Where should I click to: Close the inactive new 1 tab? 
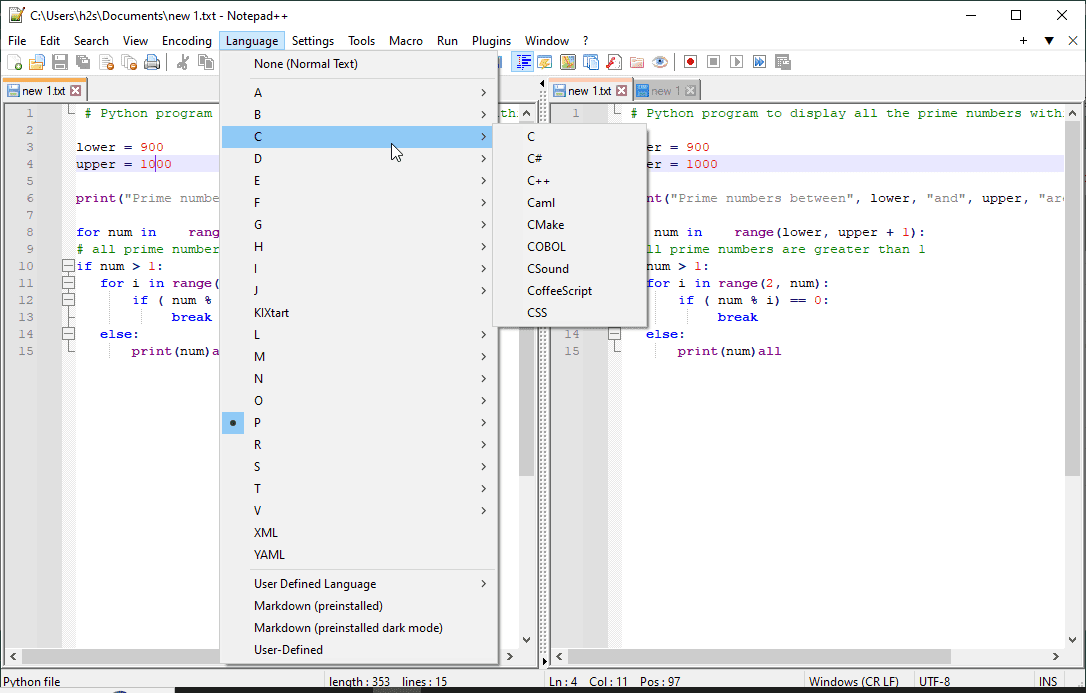coord(690,91)
